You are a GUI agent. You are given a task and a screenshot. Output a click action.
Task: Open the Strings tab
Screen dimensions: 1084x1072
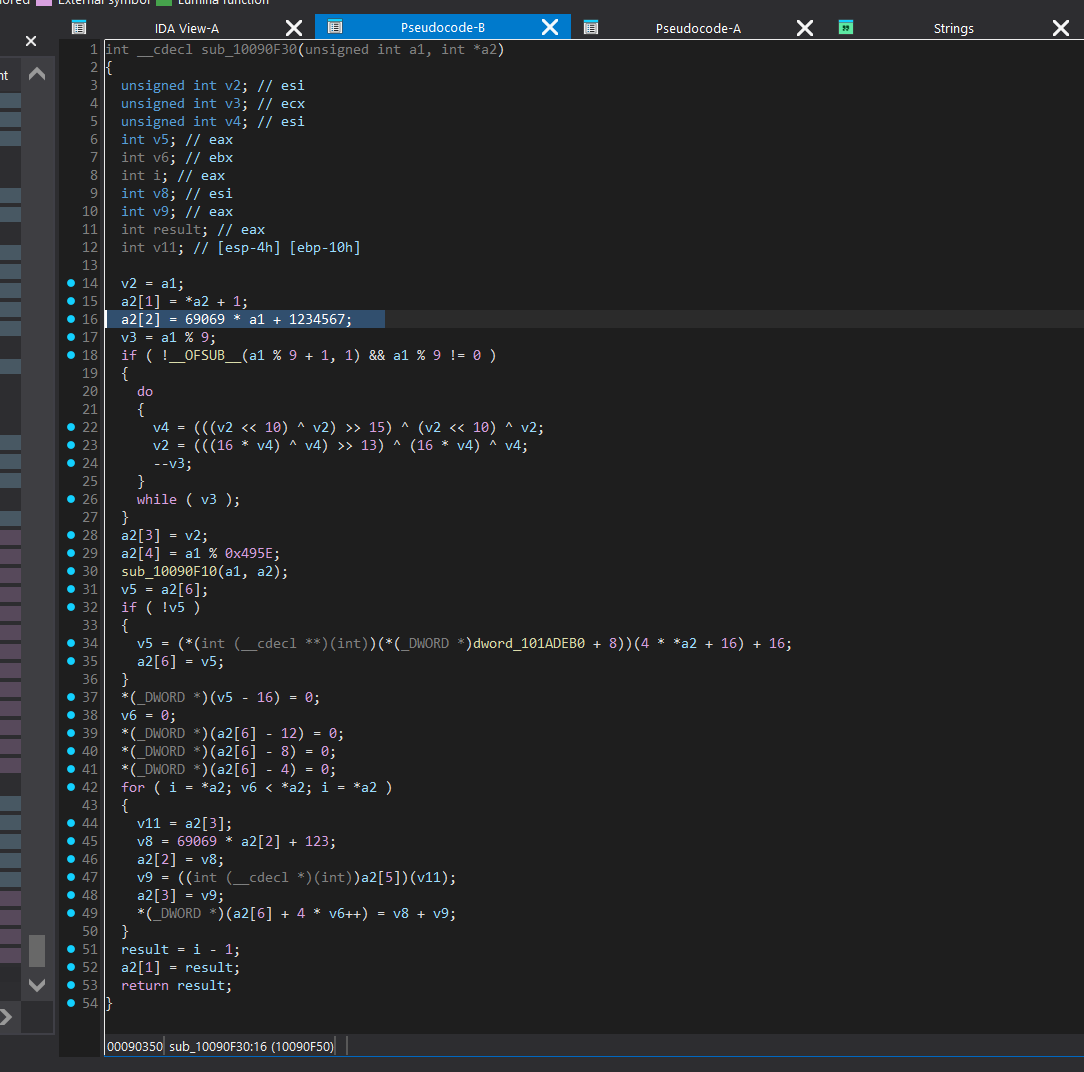[x=953, y=28]
